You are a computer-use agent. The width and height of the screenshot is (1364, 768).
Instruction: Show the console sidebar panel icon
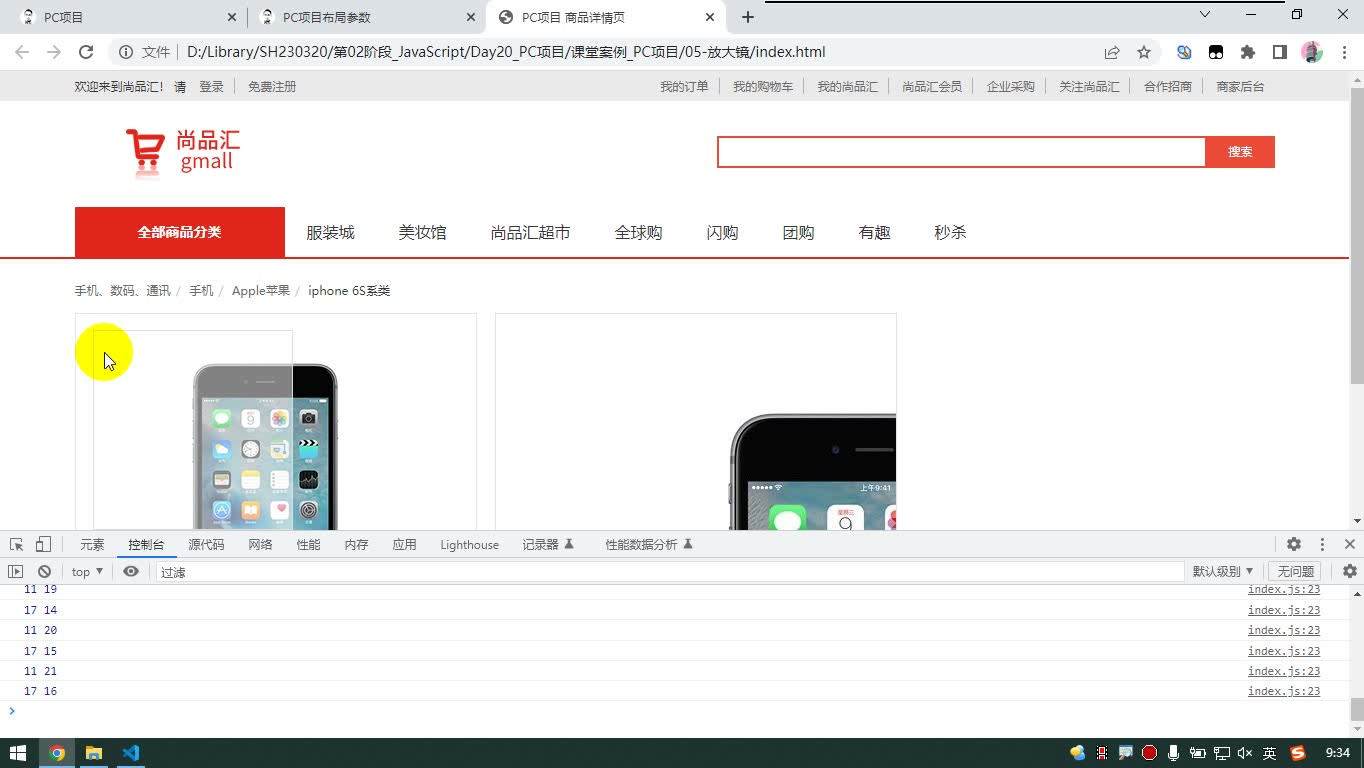point(15,571)
